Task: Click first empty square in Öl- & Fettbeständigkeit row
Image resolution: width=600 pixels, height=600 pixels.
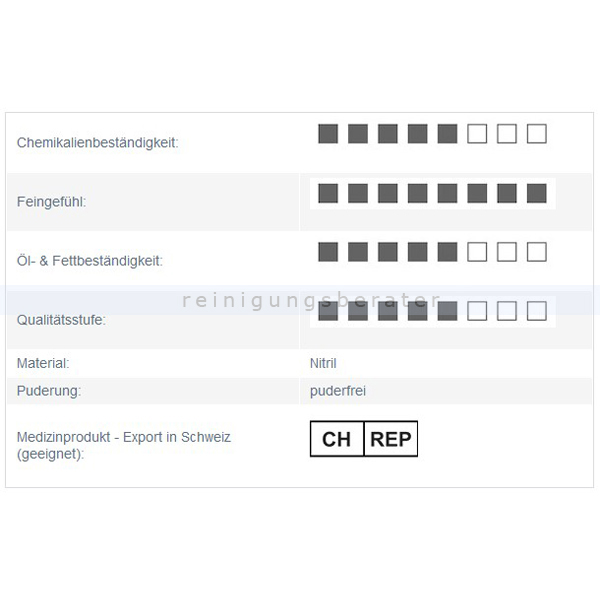Action: point(477,252)
